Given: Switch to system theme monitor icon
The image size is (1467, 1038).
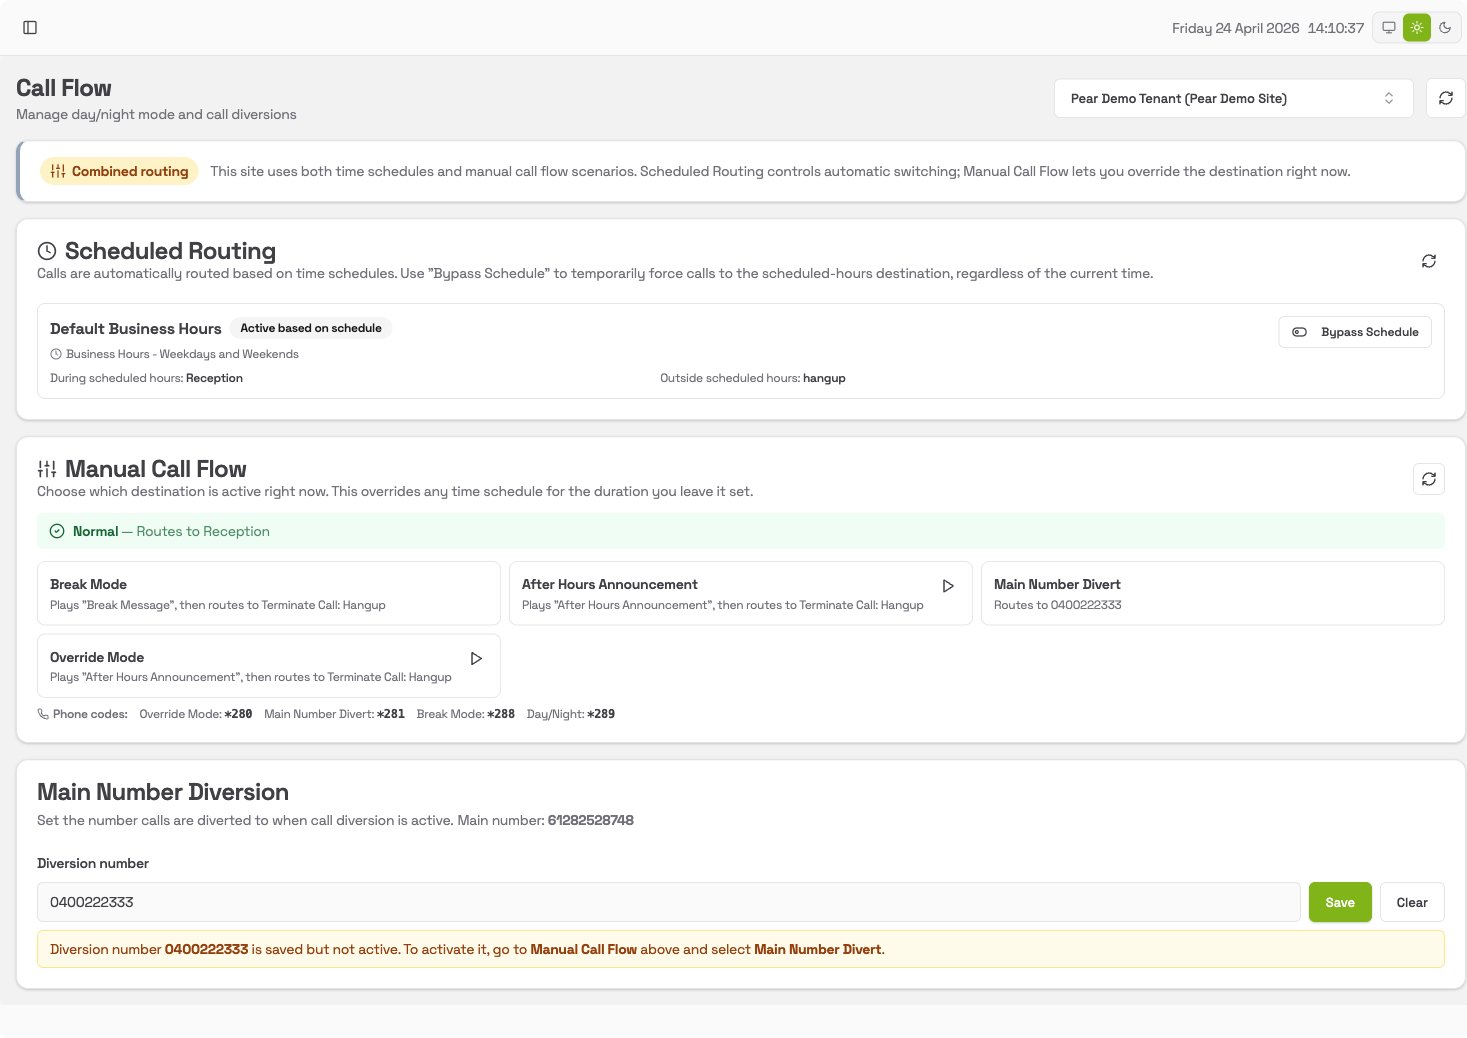Looking at the screenshot, I should (x=1389, y=28).
